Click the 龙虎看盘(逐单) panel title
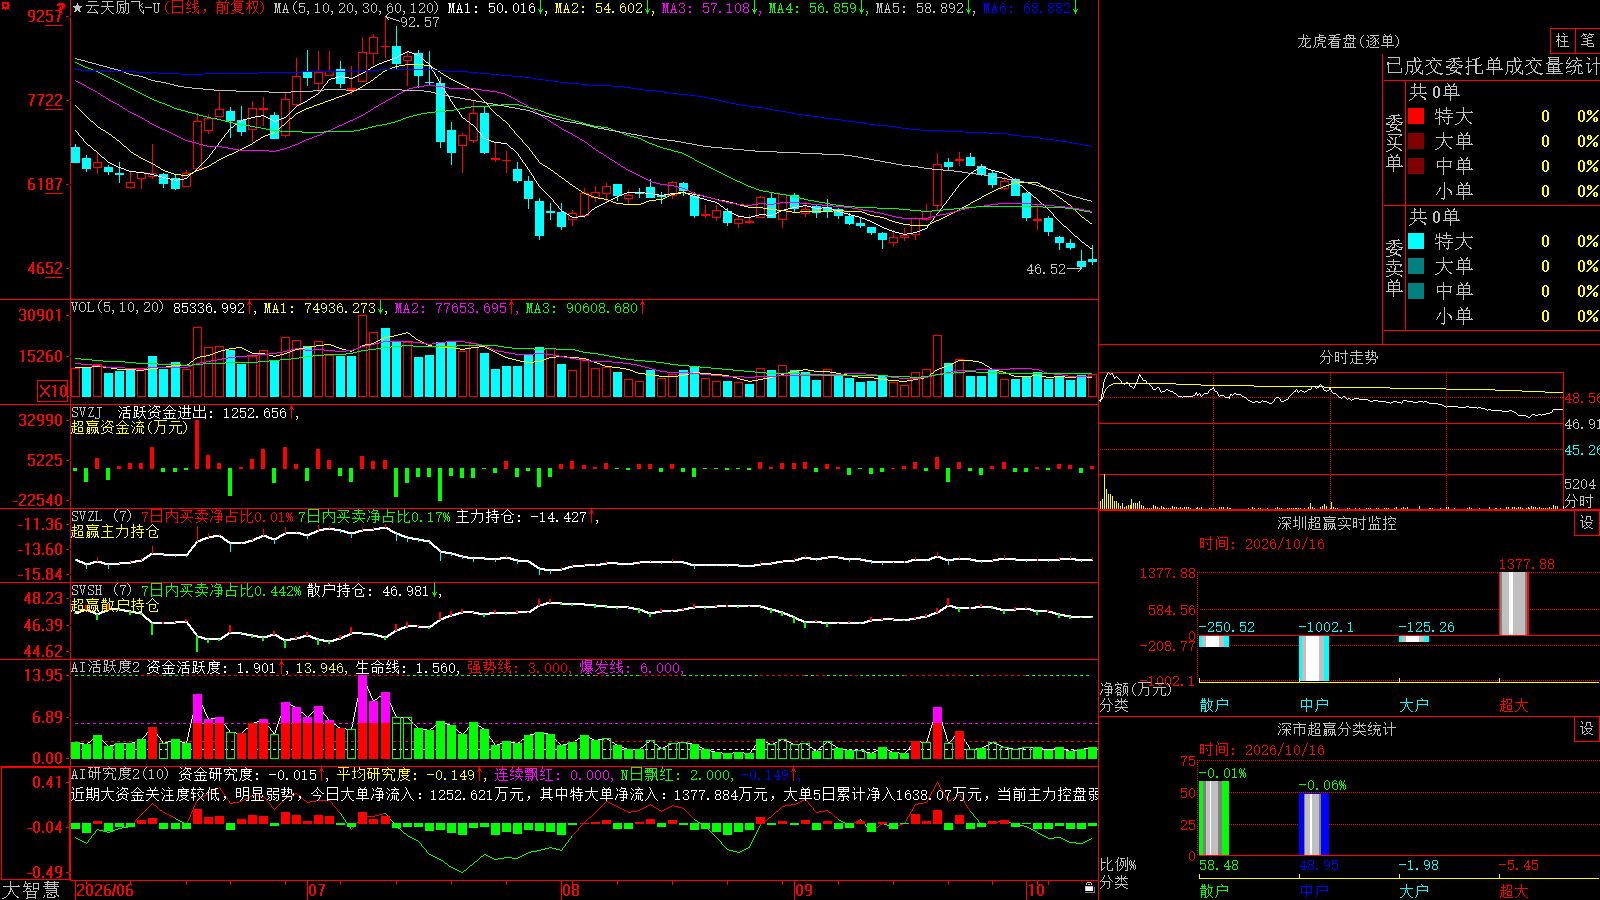 pyautogui.click(x=1348, y=41)
